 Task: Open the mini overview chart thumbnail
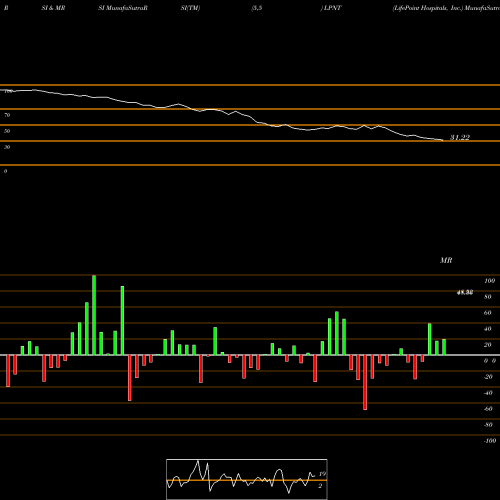tap(247, 479)
